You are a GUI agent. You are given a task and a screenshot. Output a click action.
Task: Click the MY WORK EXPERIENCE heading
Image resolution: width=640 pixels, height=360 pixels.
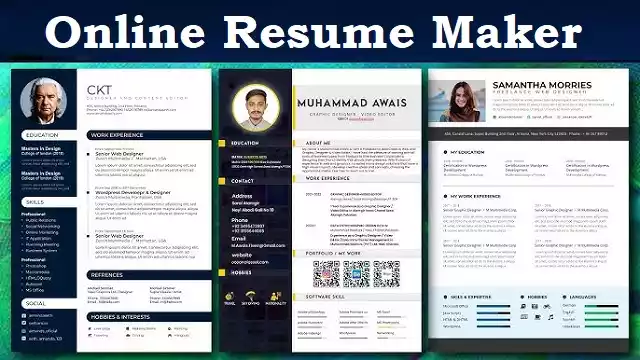(476, 196)
